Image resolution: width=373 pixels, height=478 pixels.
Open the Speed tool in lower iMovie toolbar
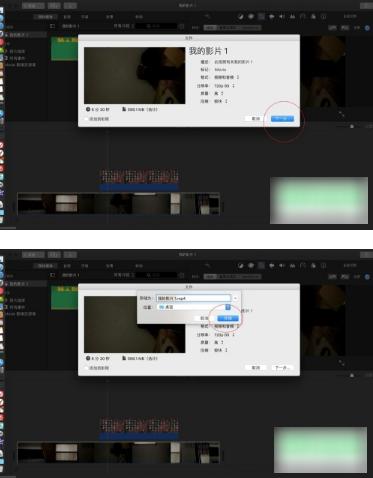tap(303, 266)
